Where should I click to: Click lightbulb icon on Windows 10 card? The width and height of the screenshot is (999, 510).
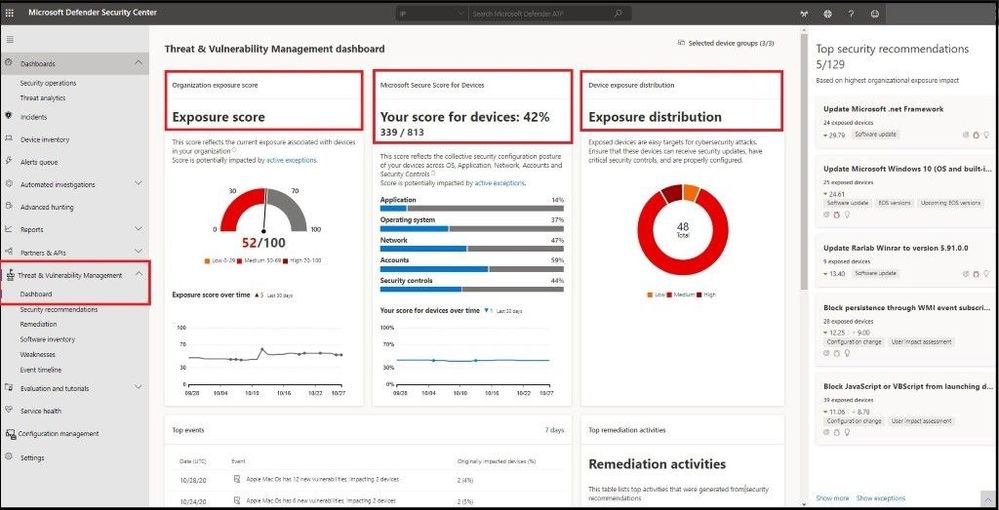click(847, 215)
